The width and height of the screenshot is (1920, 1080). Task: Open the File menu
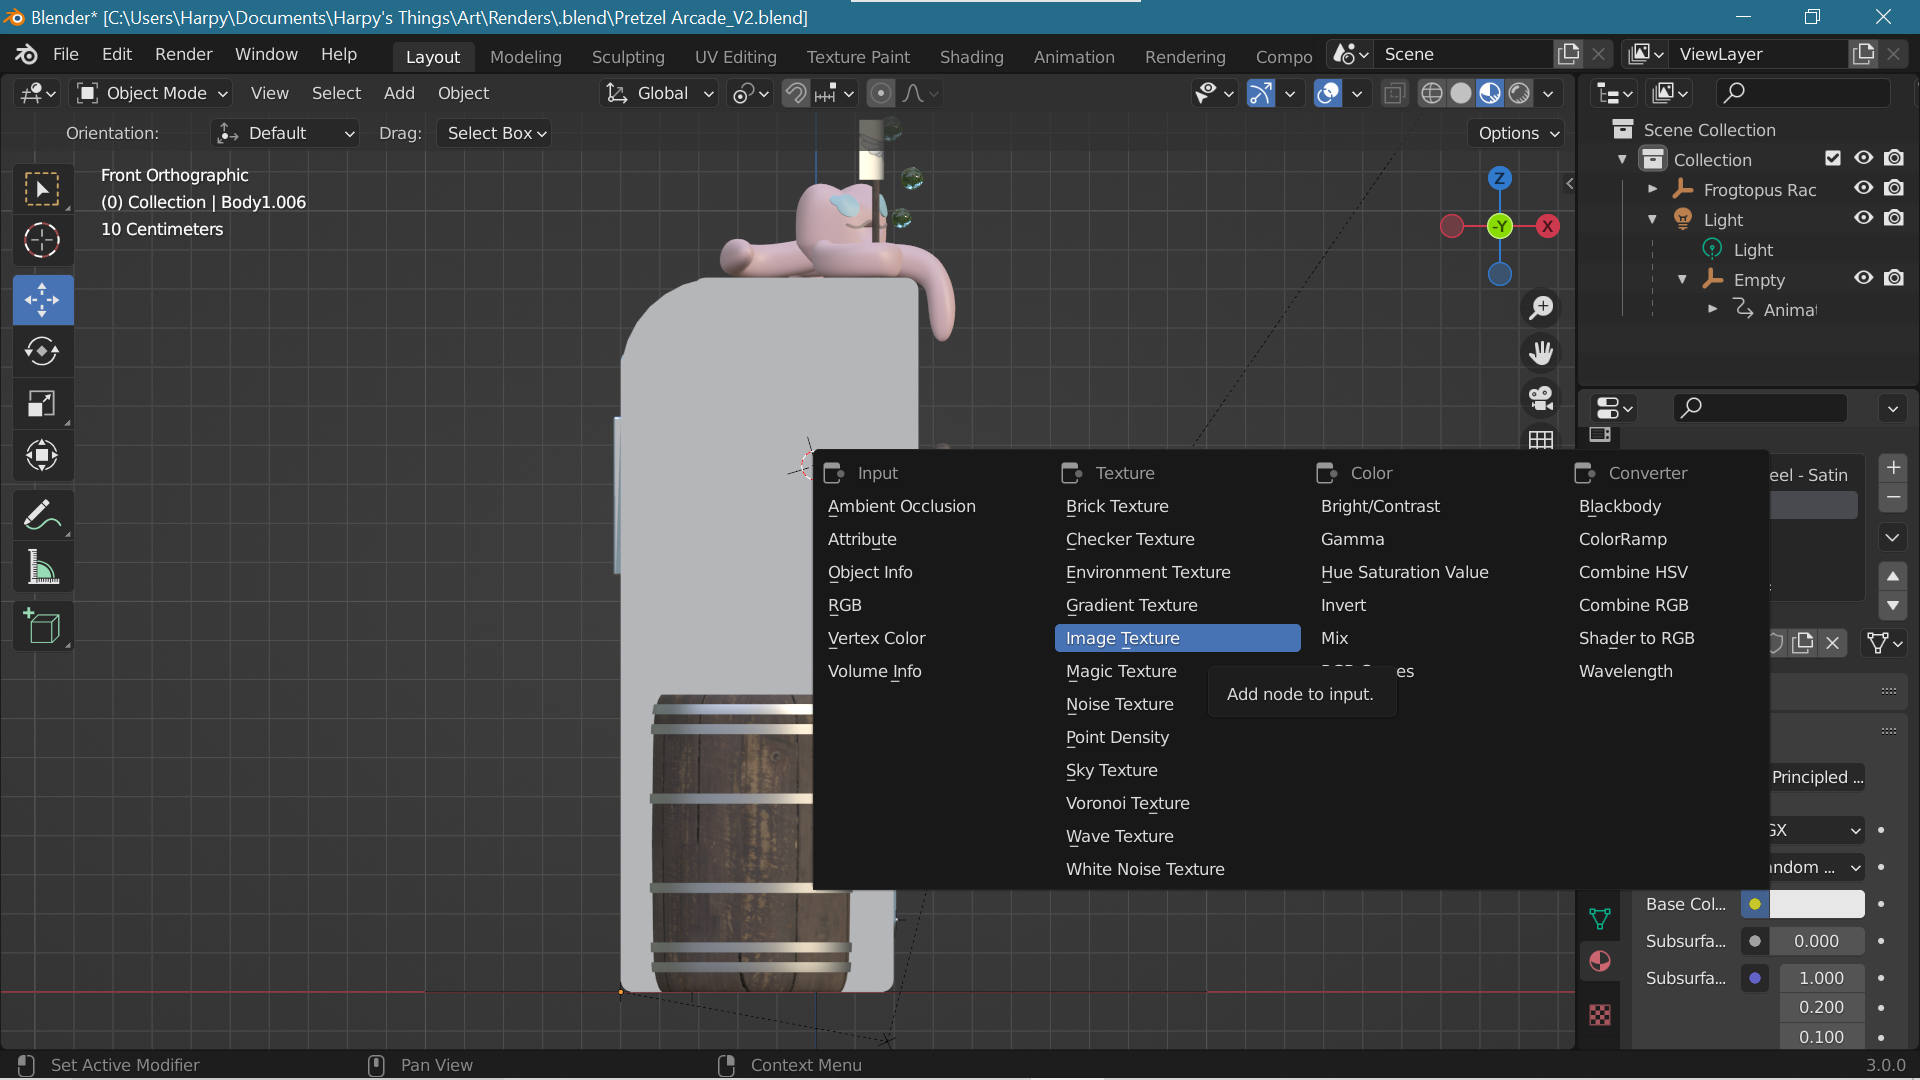coord(66,54)
